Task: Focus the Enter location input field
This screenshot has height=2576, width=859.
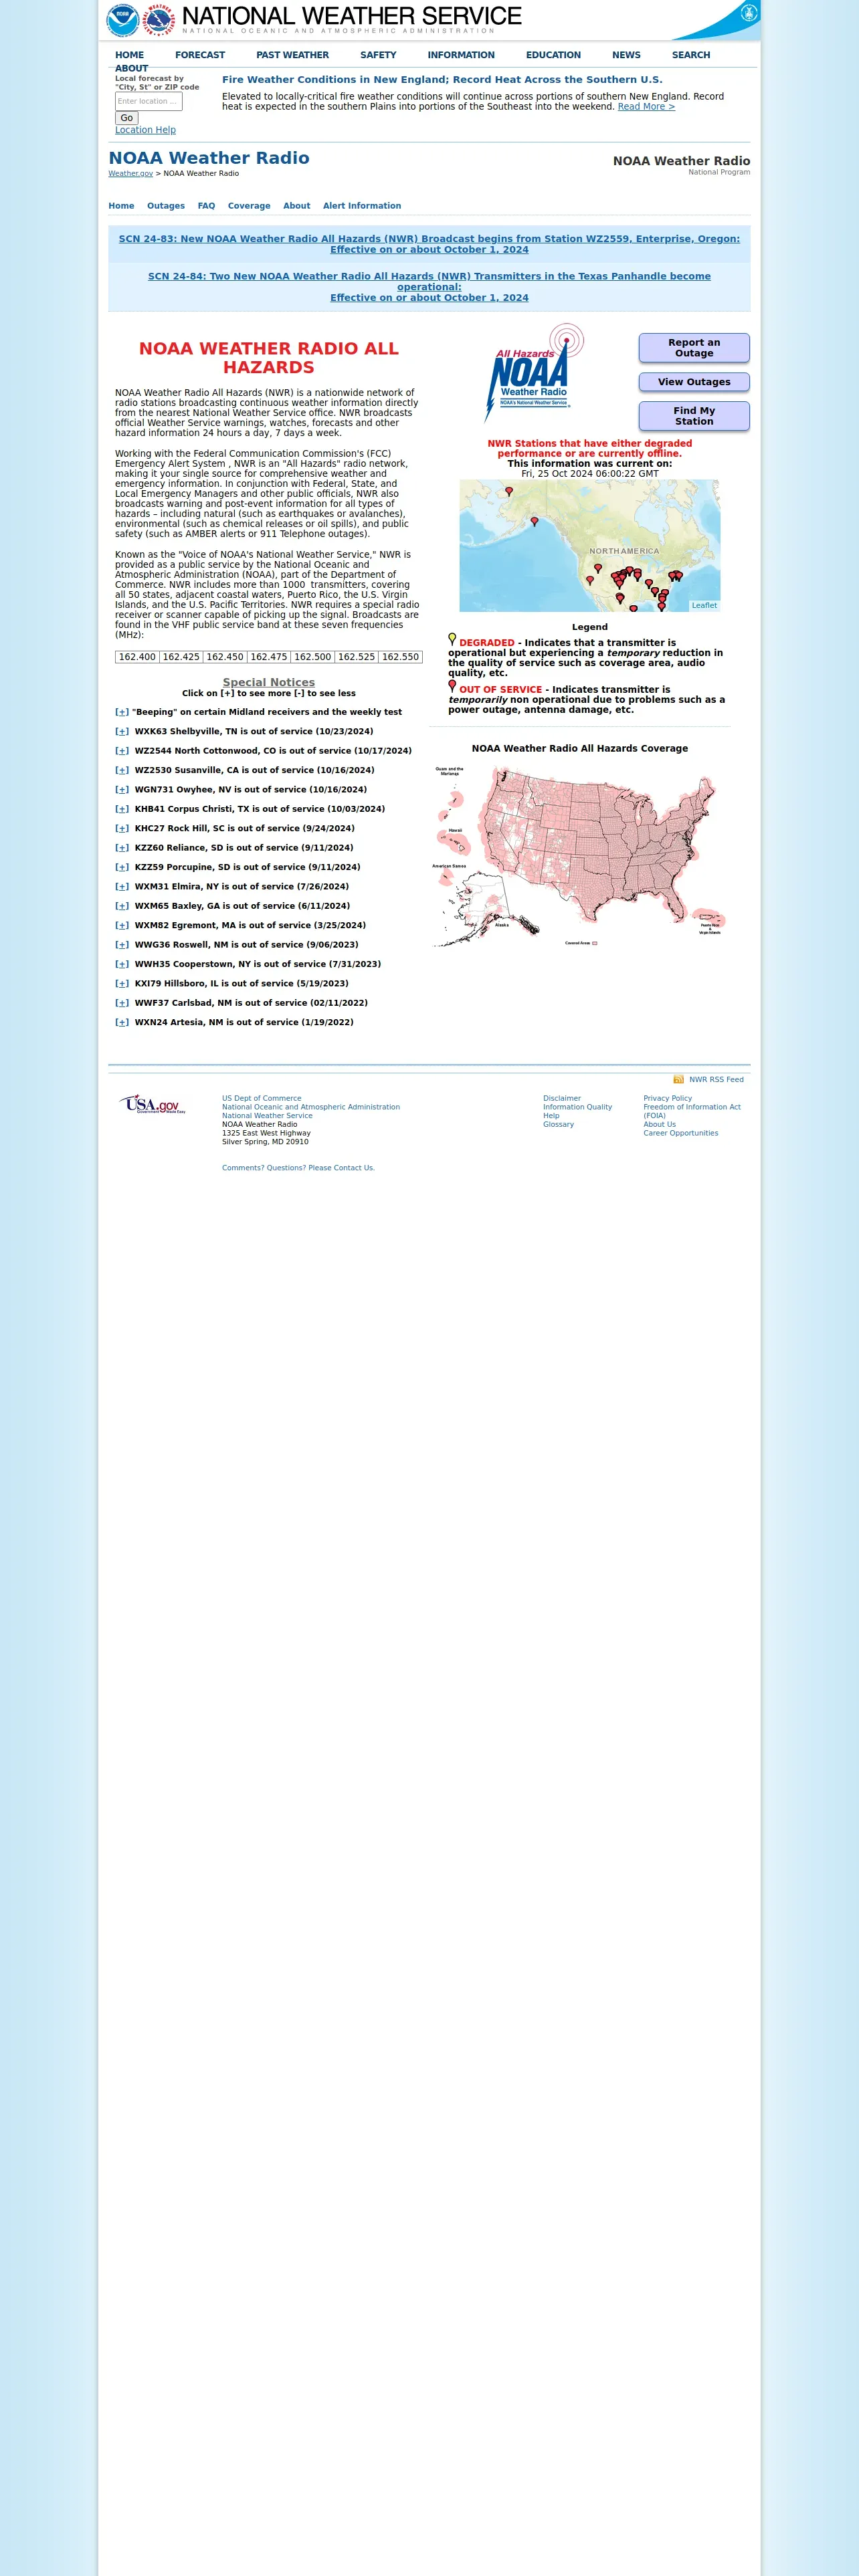Action: coord(148,101)
